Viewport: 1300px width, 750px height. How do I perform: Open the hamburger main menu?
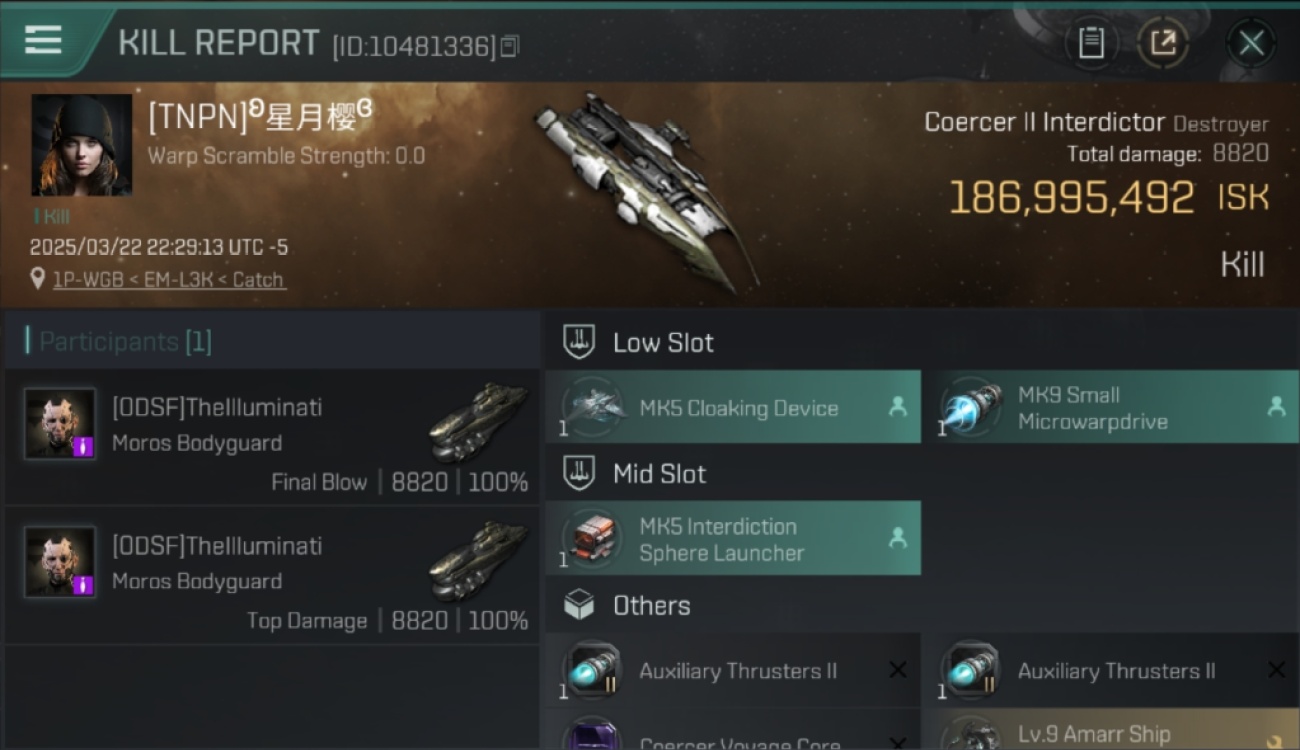(x=43, y=41)
